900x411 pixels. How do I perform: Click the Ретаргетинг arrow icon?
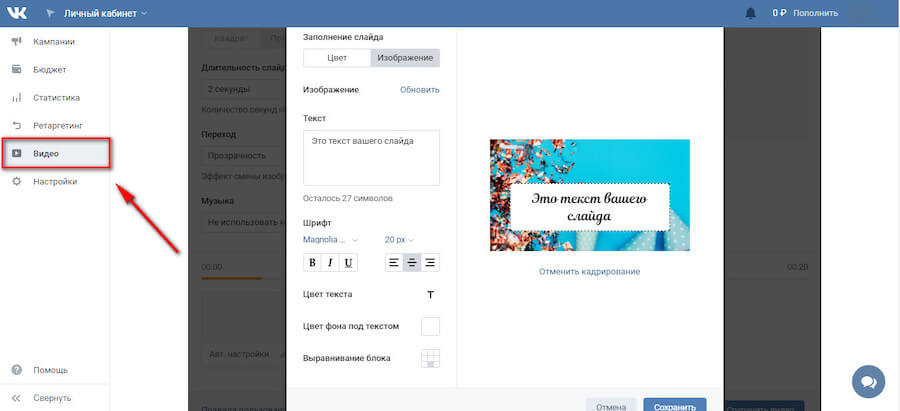point(17,125)
